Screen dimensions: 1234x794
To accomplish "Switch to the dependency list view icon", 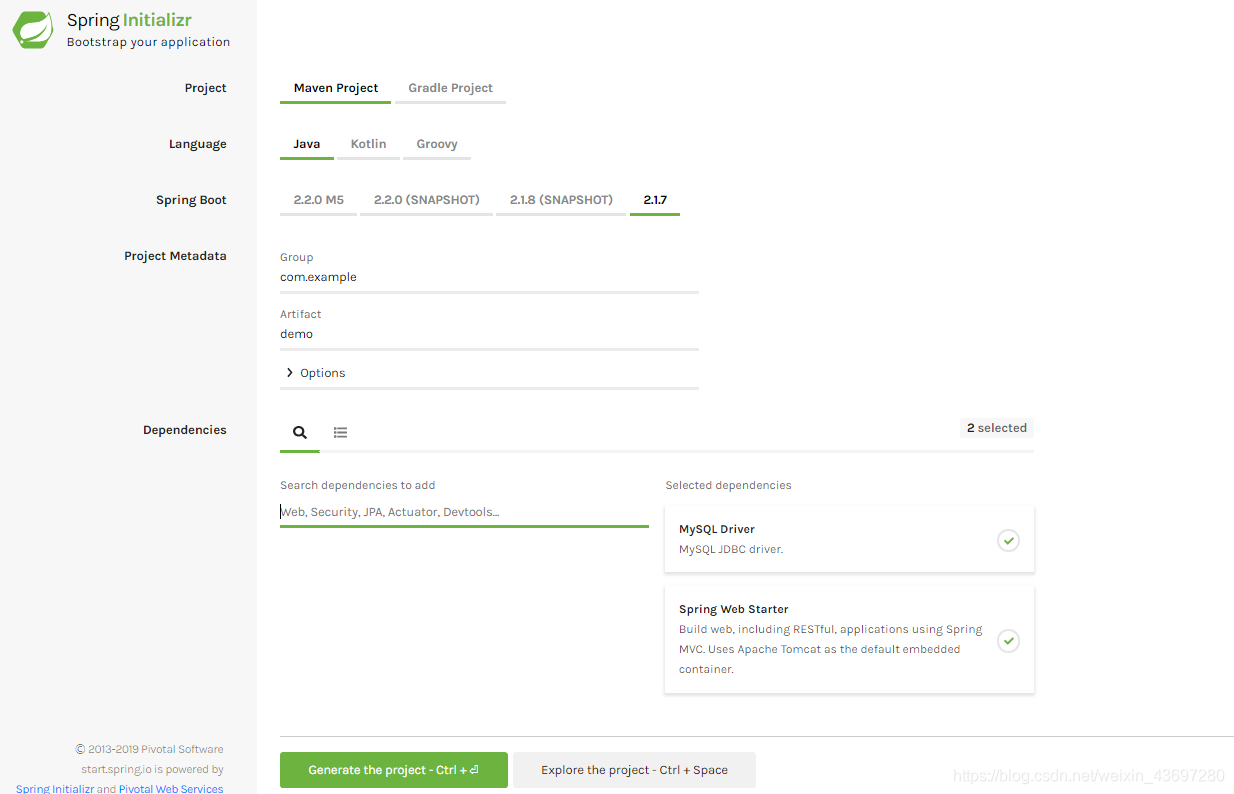I will 340,432.
